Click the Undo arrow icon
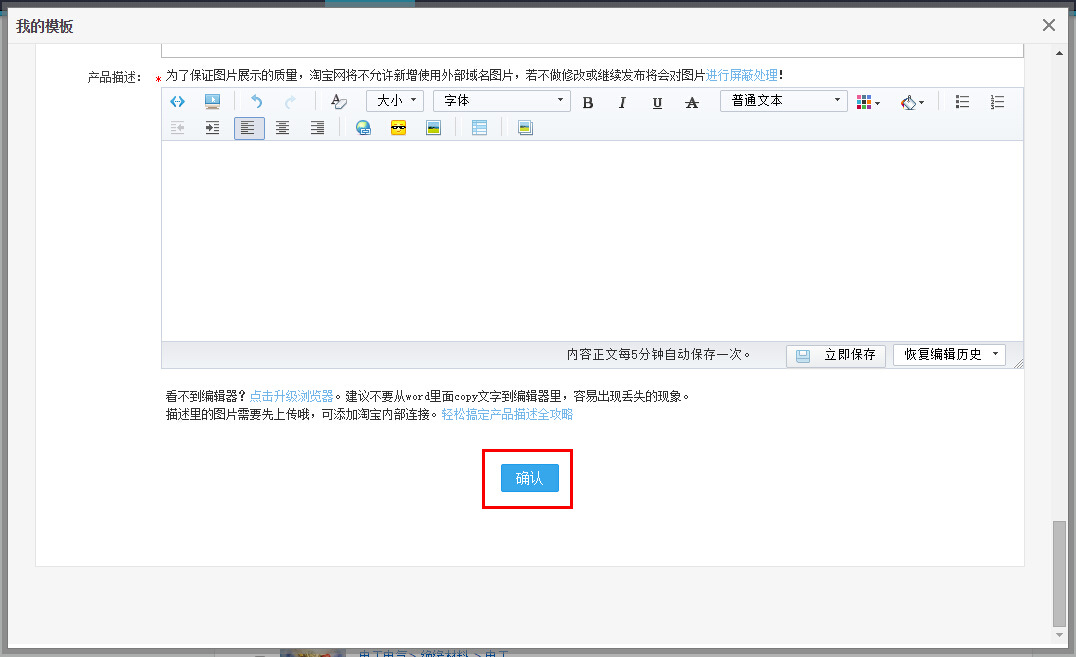 (258, 101)
